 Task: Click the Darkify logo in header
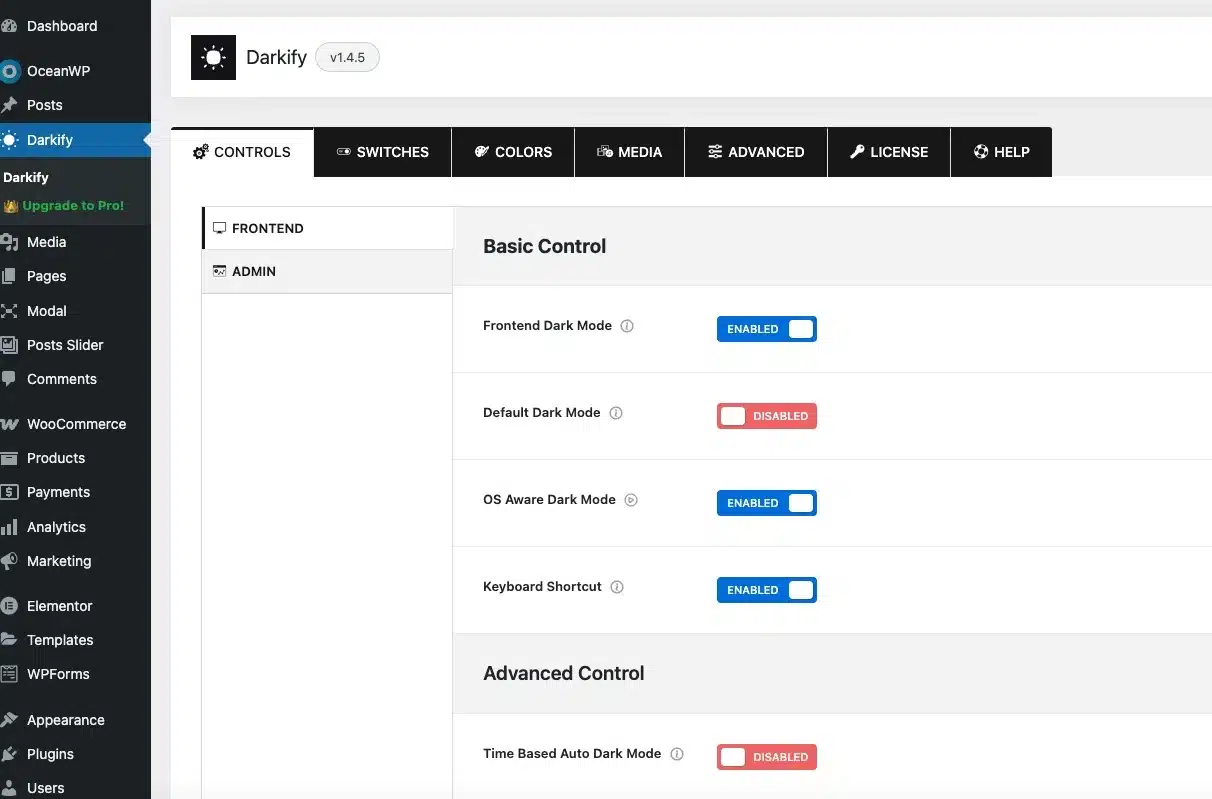(213, 58)
